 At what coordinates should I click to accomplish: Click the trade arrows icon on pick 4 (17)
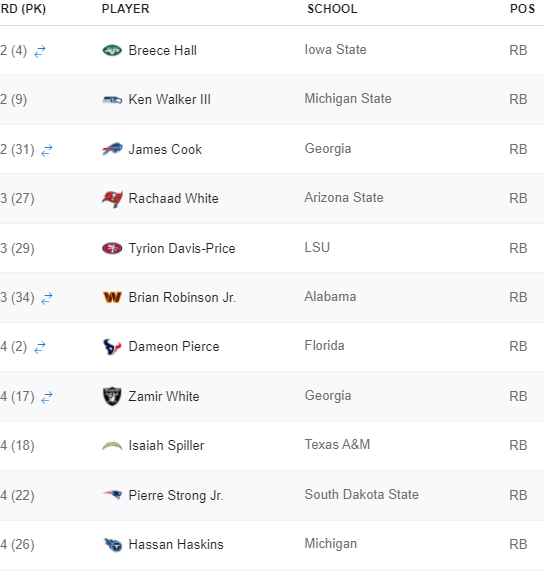click(x=47, y=397)
